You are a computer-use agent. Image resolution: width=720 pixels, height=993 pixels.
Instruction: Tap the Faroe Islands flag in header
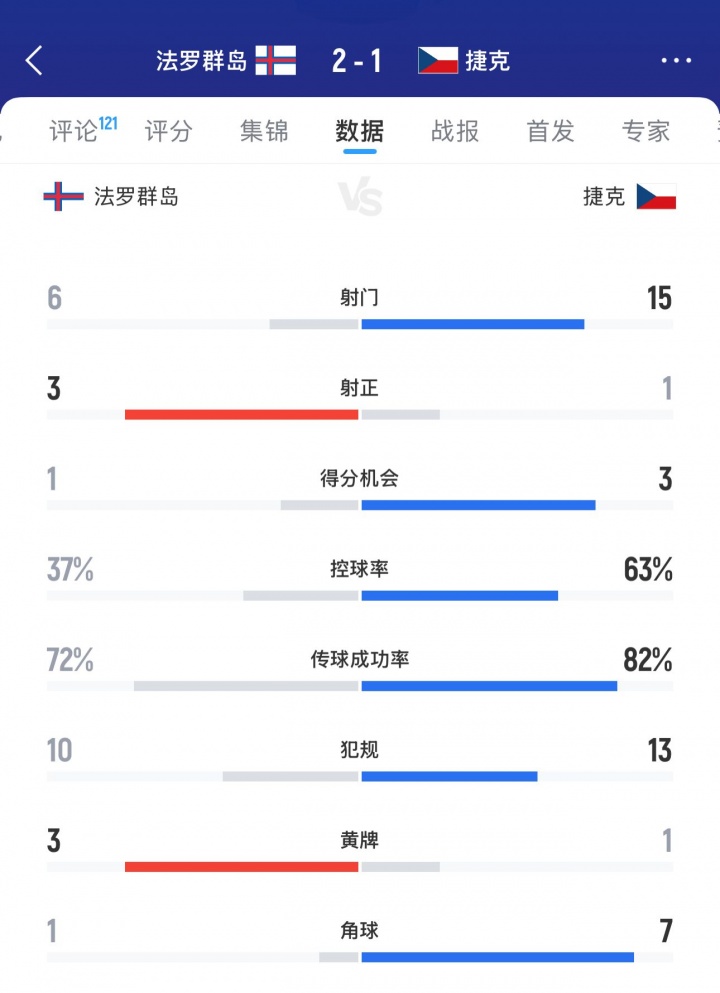[276, 60]
